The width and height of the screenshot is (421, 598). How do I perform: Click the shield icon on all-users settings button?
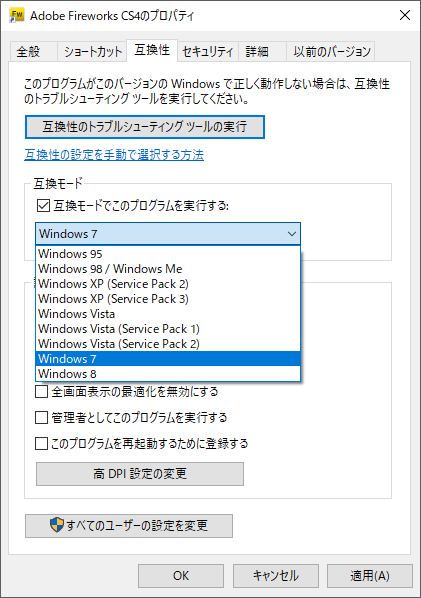coord(57,525)
